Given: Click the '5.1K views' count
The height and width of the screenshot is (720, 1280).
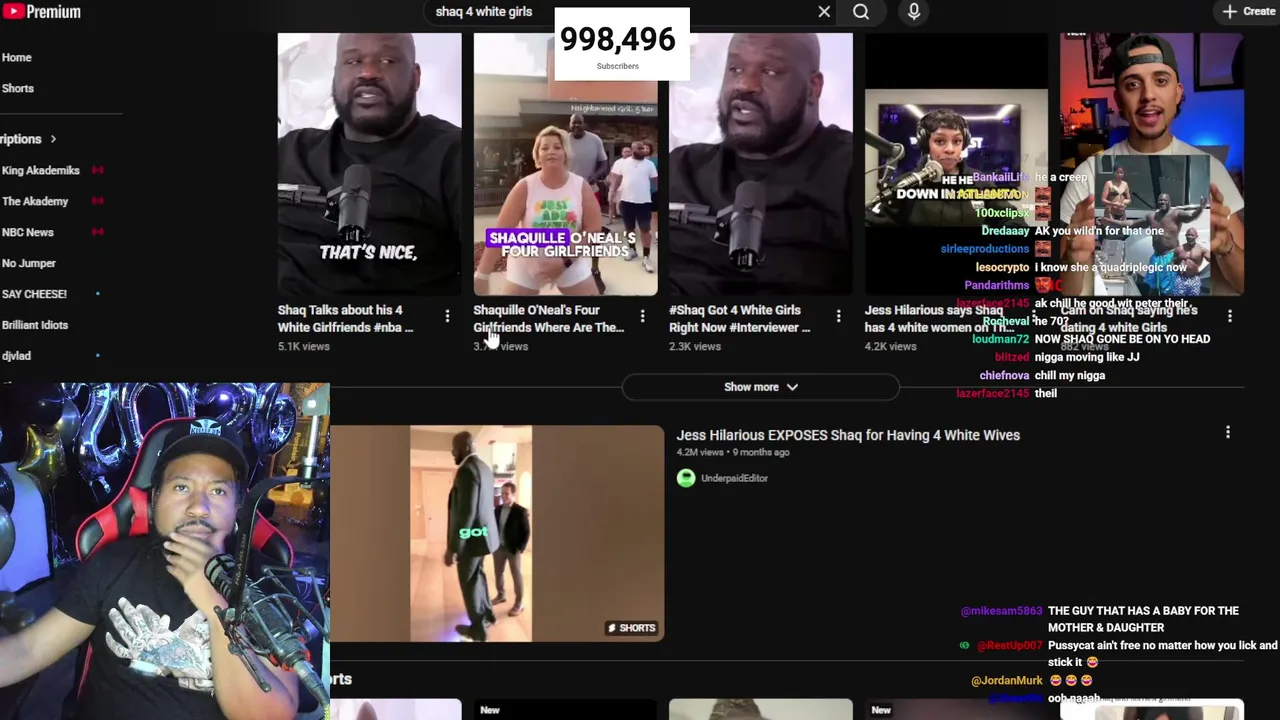Looking at the screenshot, I should click(303, 347).
